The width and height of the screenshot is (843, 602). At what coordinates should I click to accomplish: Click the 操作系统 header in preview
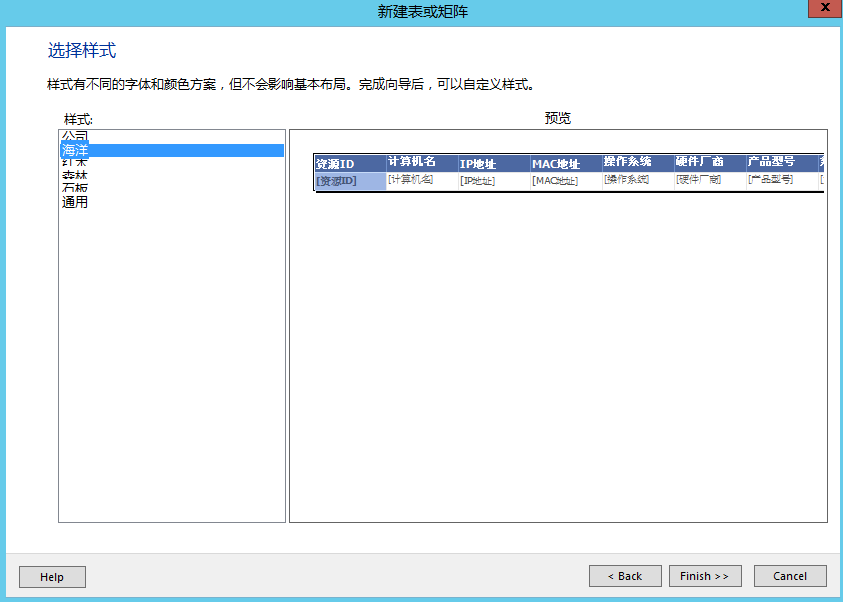coord(638,163)
